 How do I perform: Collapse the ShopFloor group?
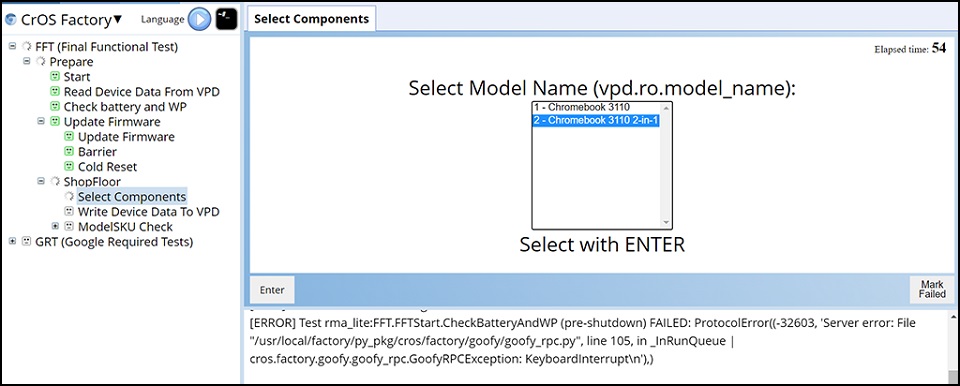(41, 181)
